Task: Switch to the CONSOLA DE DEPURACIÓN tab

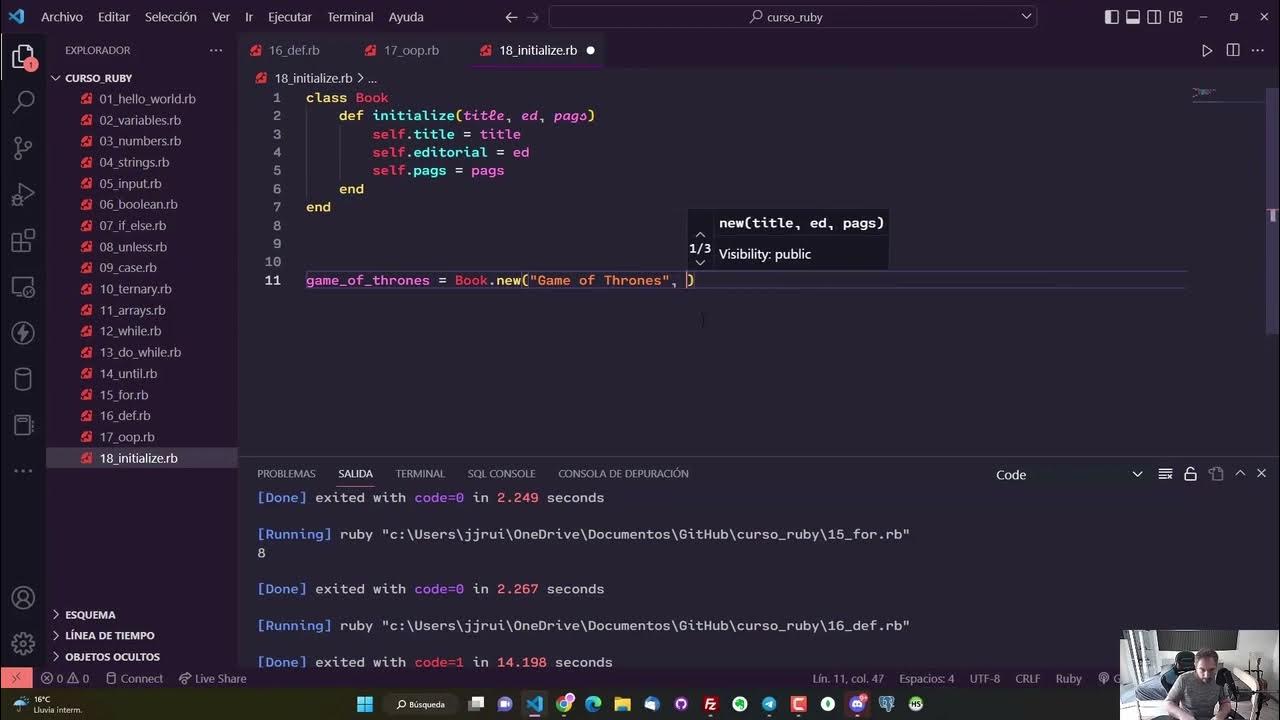Action: pyautogui.click(x=623, y=474)
